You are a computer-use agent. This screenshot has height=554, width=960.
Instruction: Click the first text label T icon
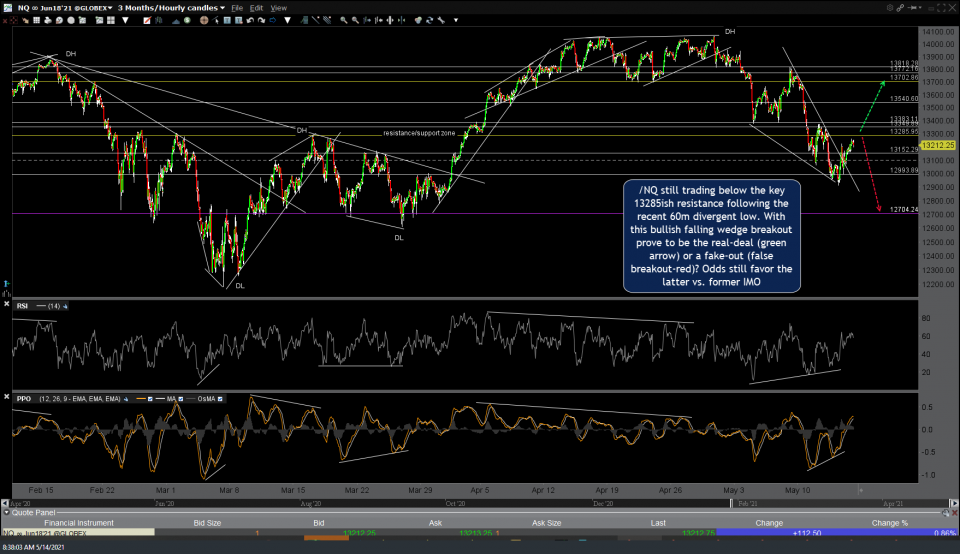tap(227, 20)
